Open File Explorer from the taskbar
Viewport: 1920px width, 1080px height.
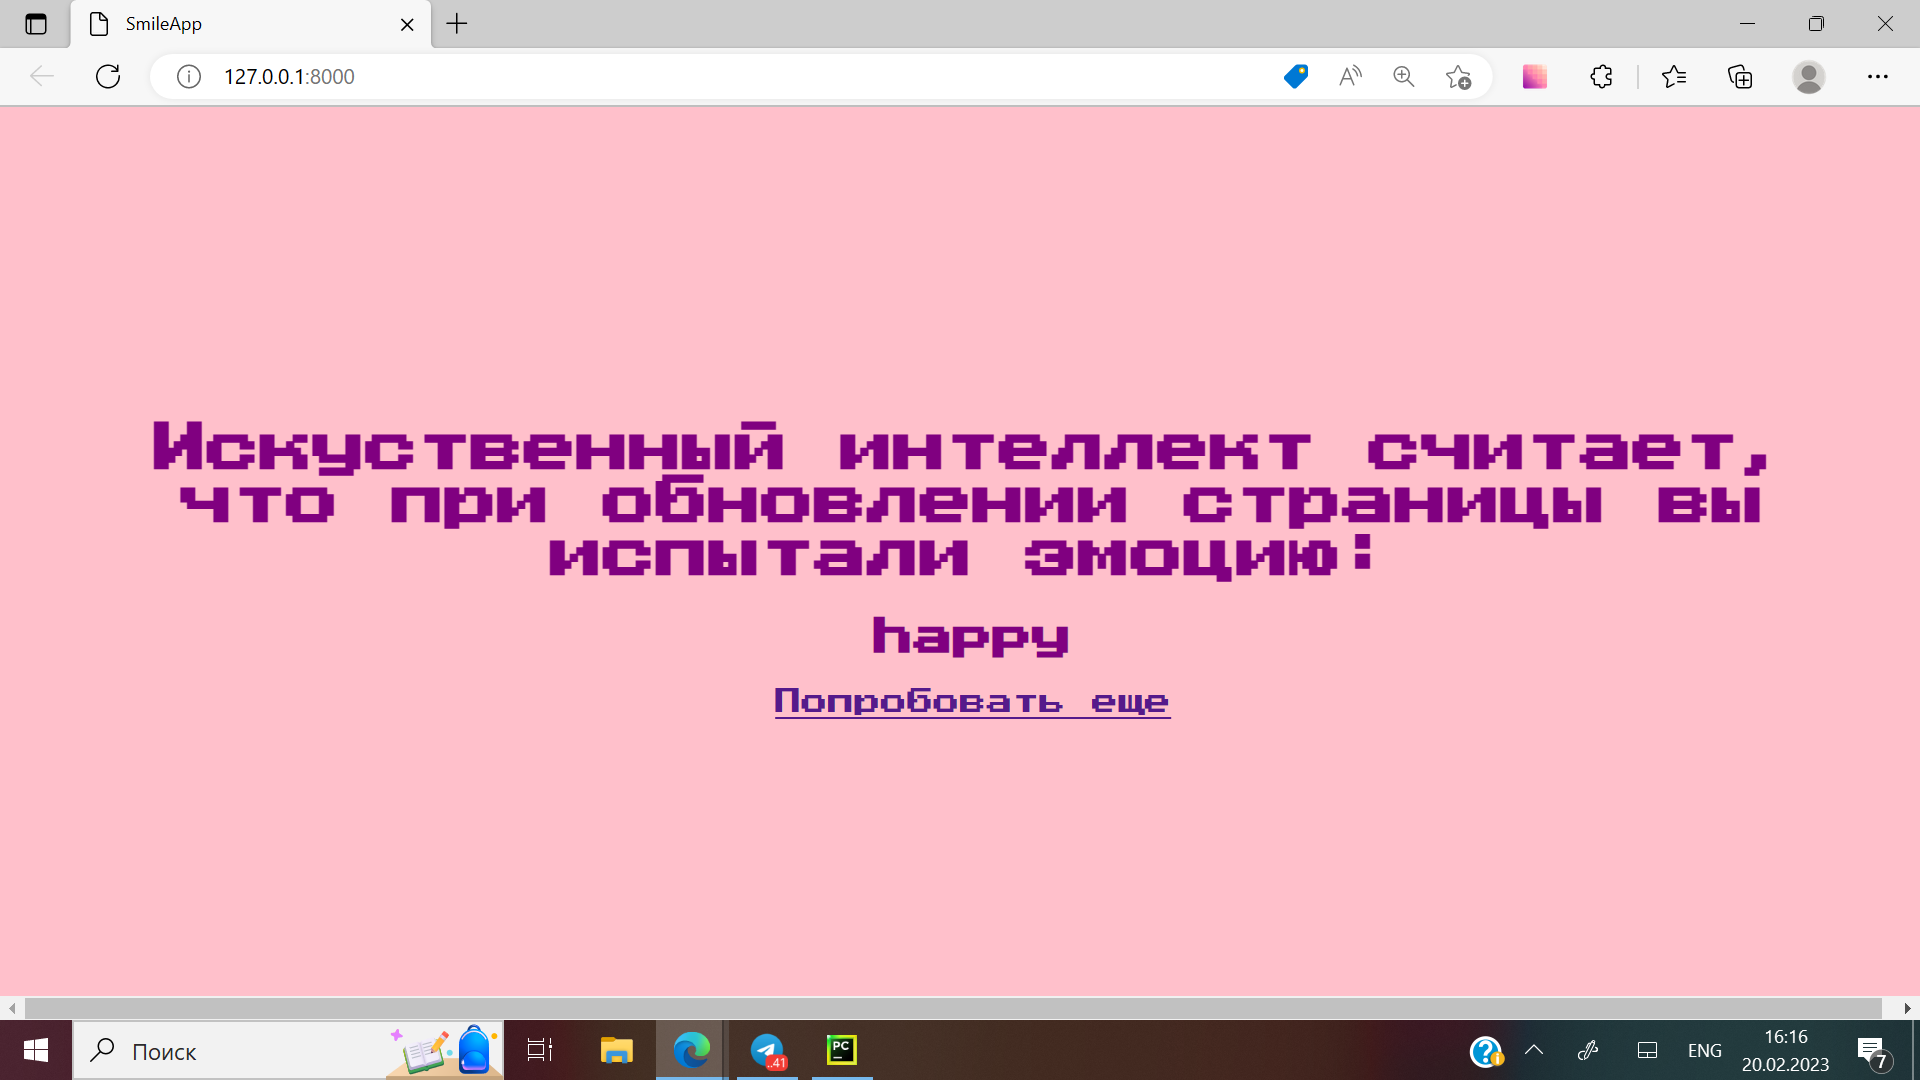click(x=616, y=1051)
